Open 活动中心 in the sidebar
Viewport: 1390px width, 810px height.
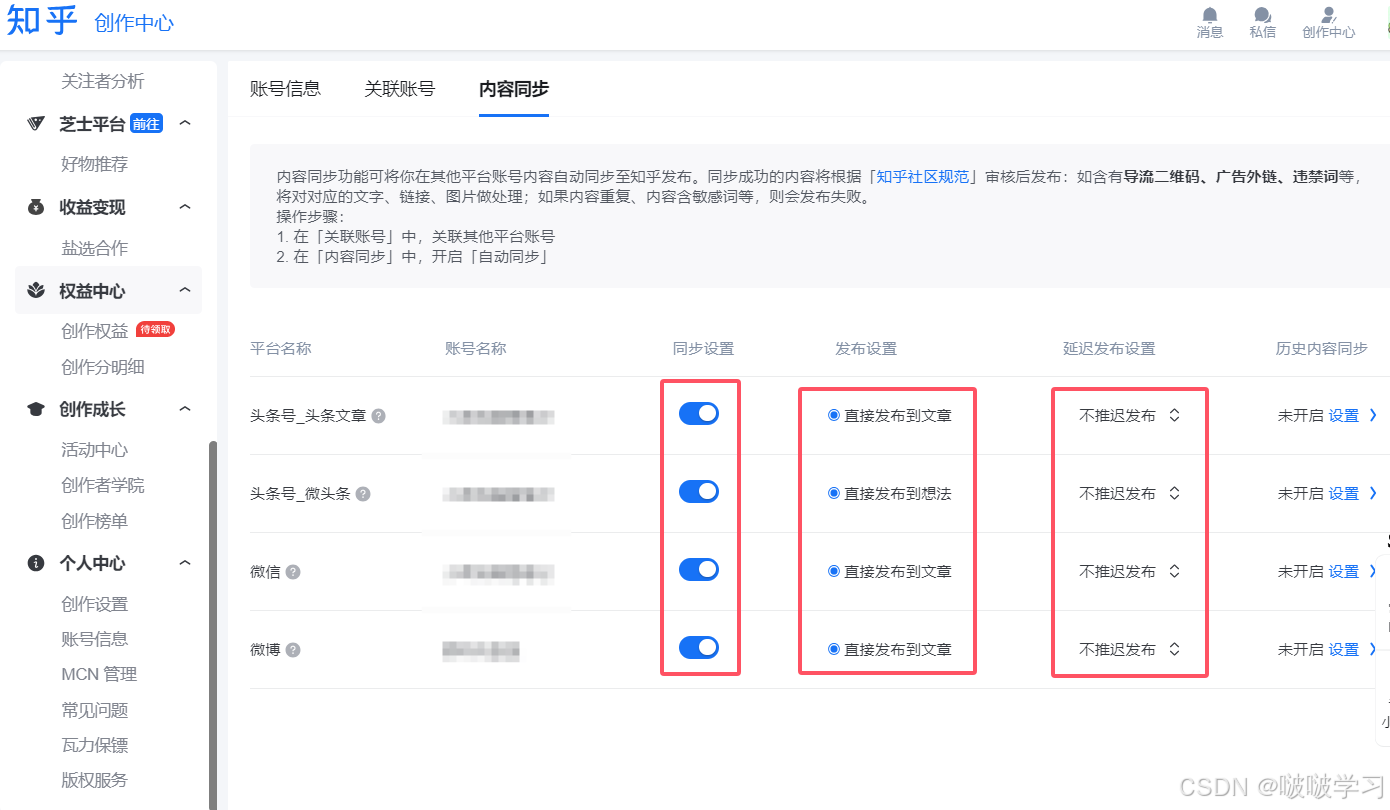point(94,450)
